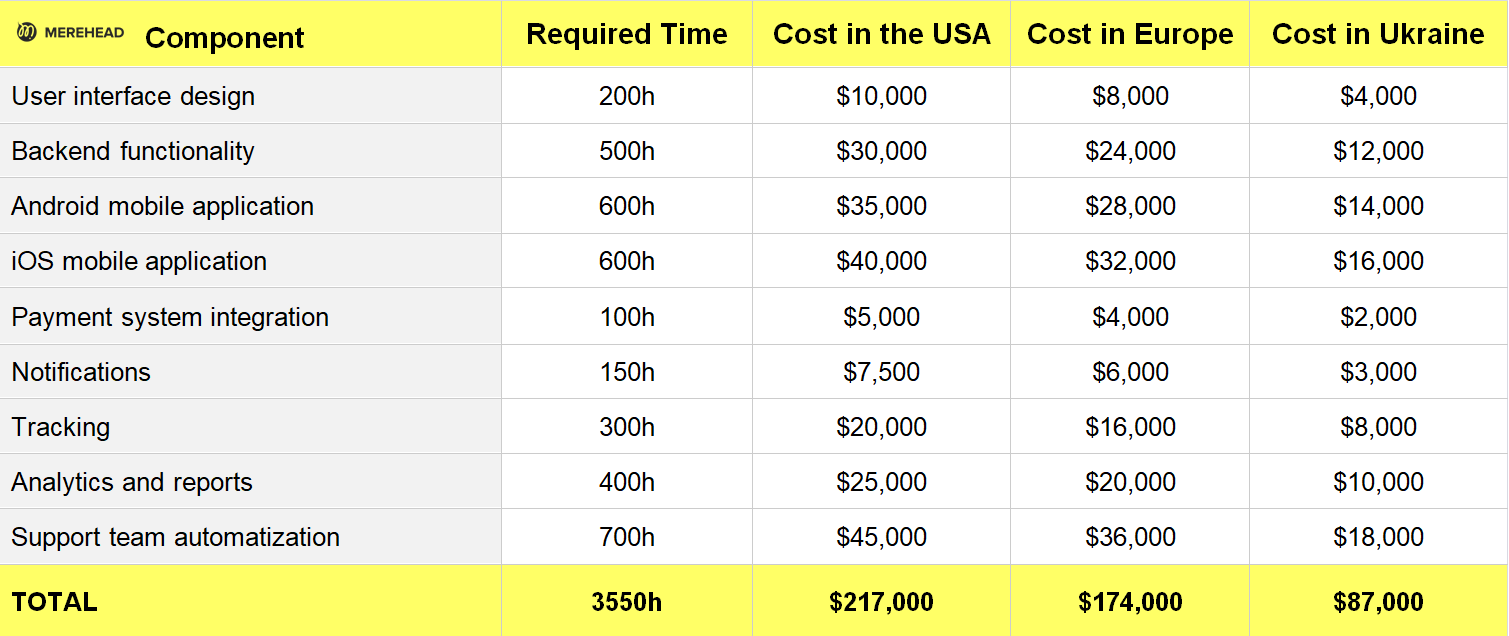
Task: Select the Analytics and reports cell
Action: [132, 482]
